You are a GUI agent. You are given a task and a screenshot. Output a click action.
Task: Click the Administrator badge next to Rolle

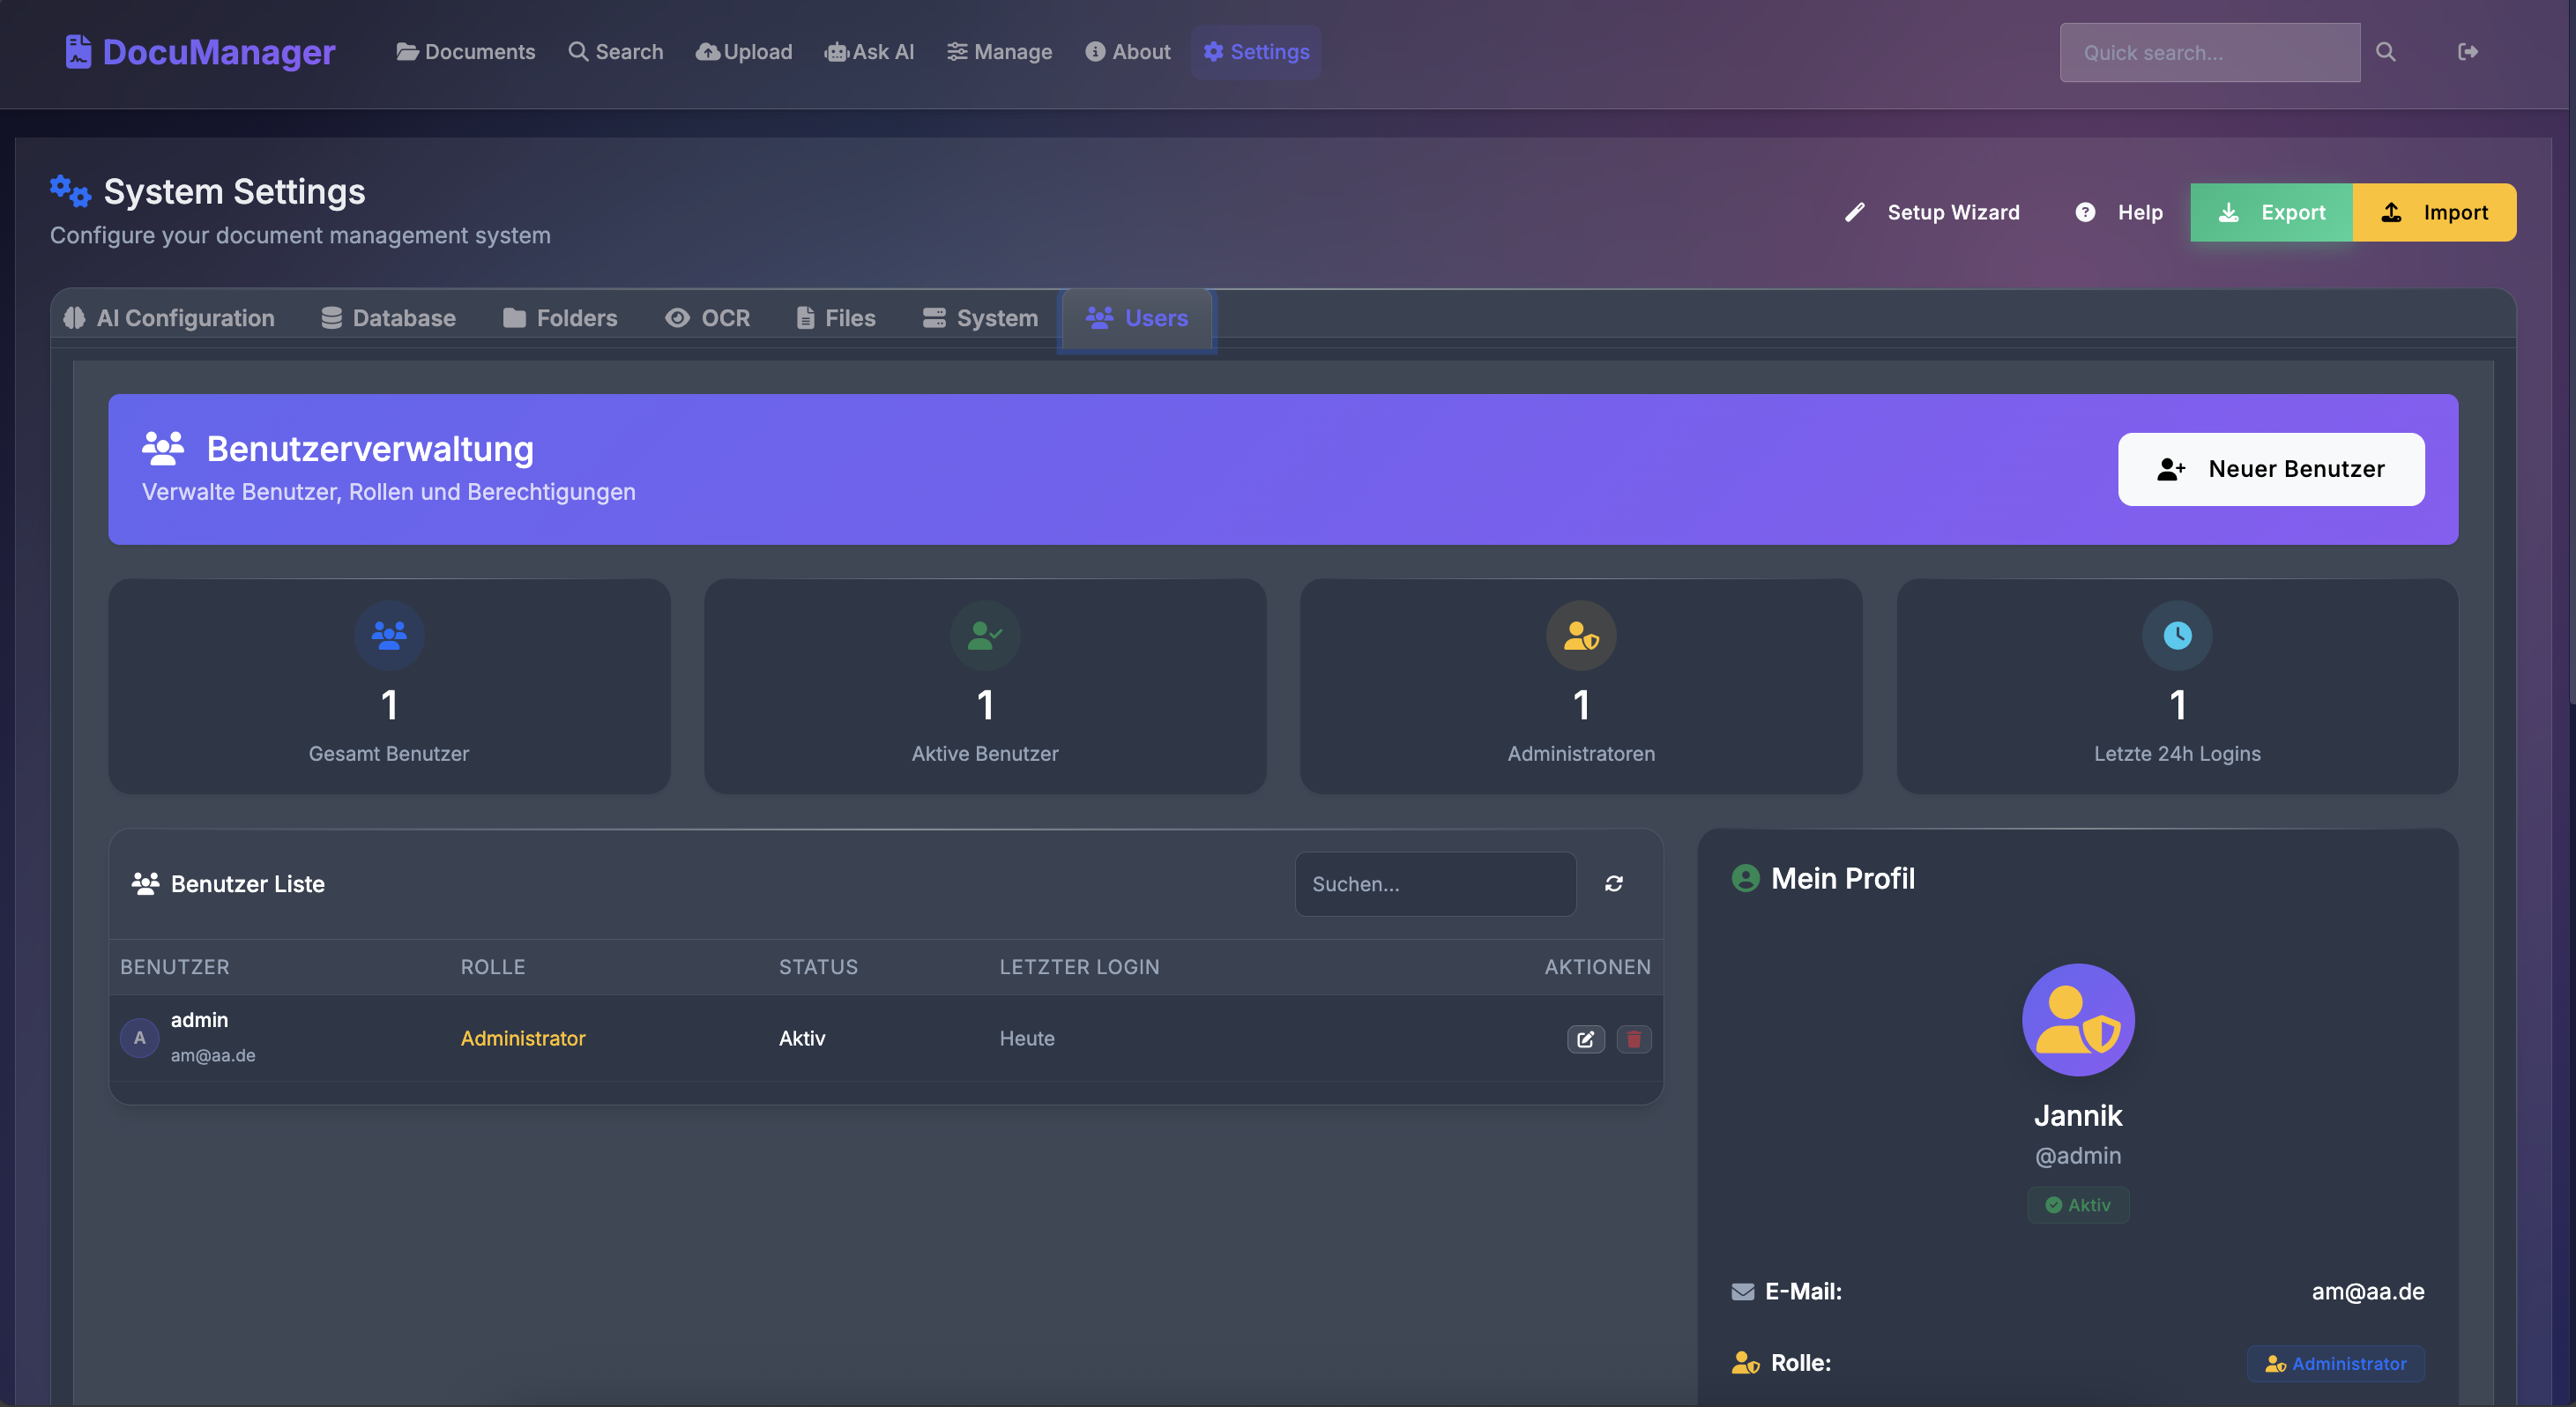(x=2336, y=1363)
